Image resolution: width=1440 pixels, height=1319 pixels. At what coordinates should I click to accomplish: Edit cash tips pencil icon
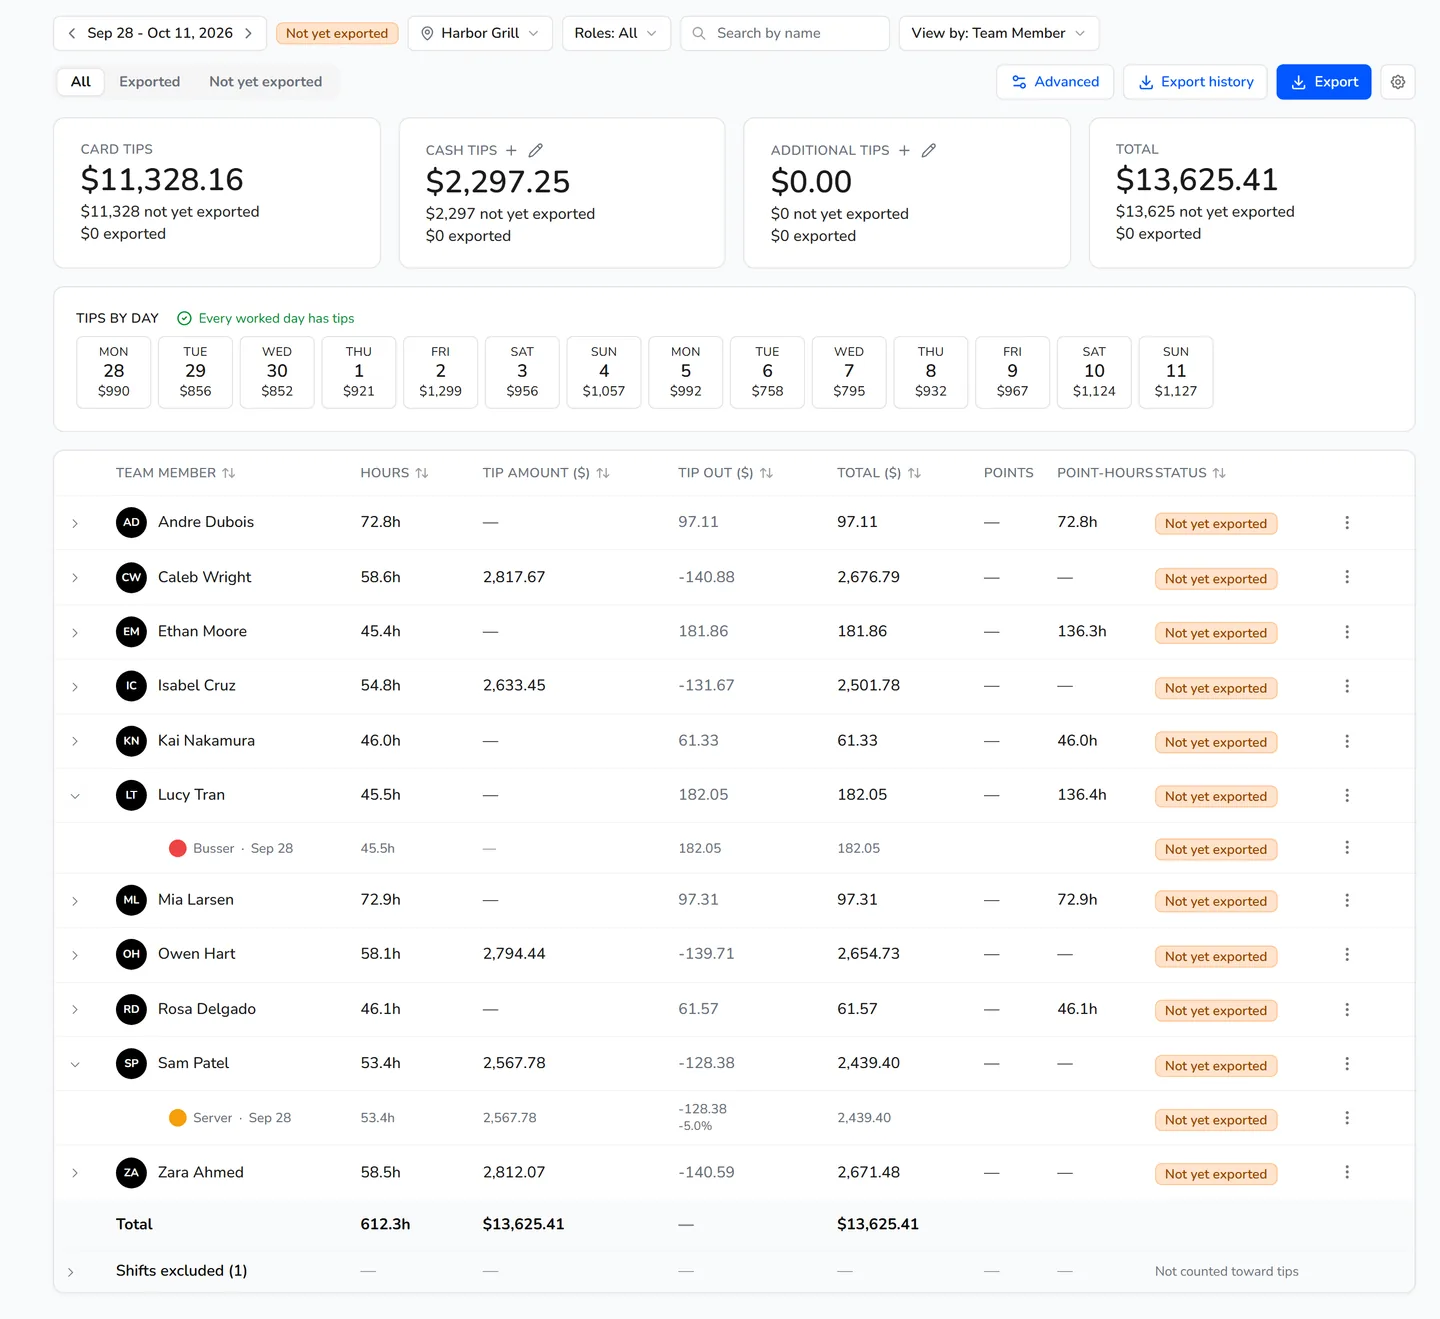tap(535, 150)
